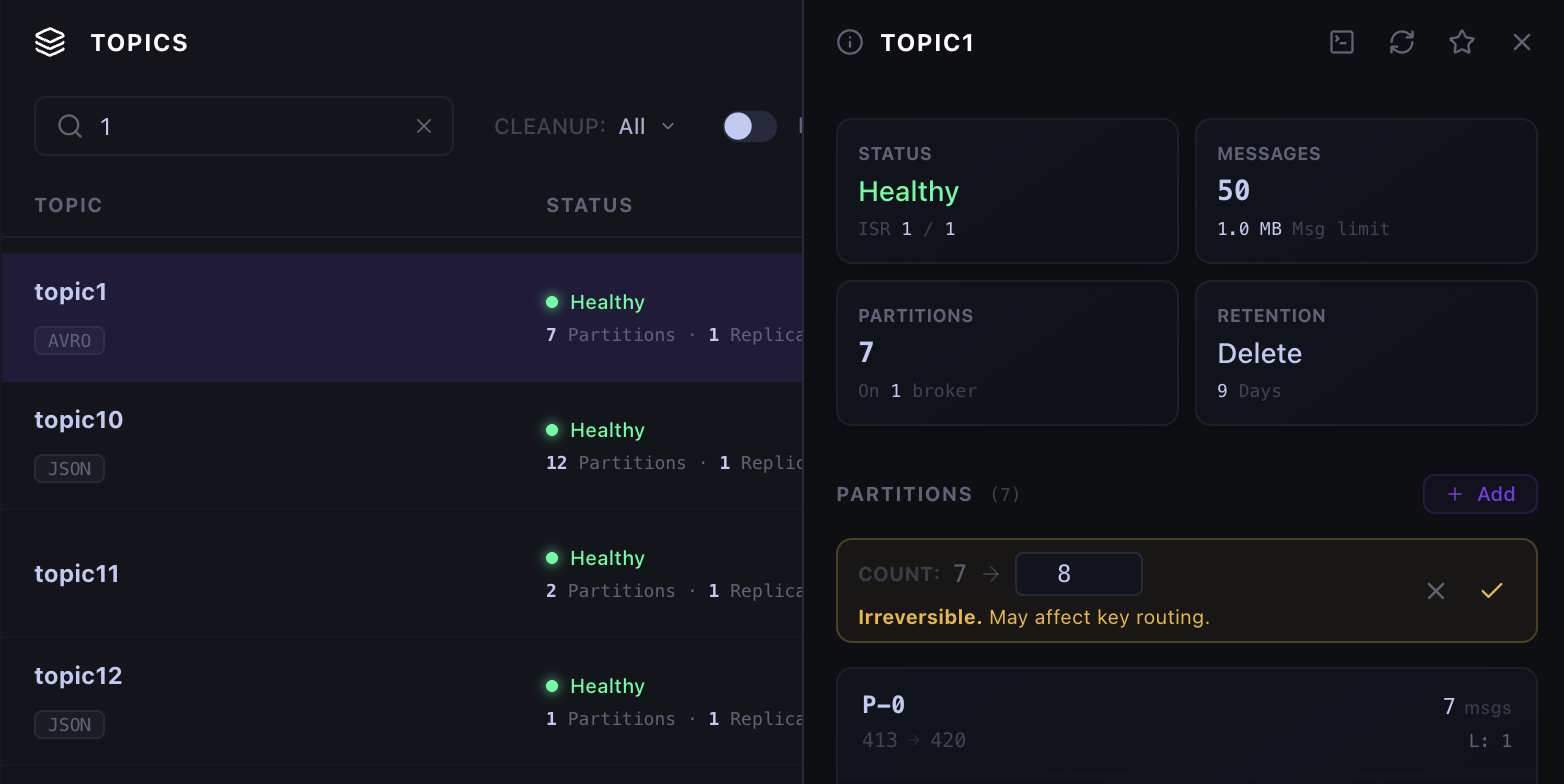
Task: Star TOPIC1 as a favorite
Action: click(1462, 42)
